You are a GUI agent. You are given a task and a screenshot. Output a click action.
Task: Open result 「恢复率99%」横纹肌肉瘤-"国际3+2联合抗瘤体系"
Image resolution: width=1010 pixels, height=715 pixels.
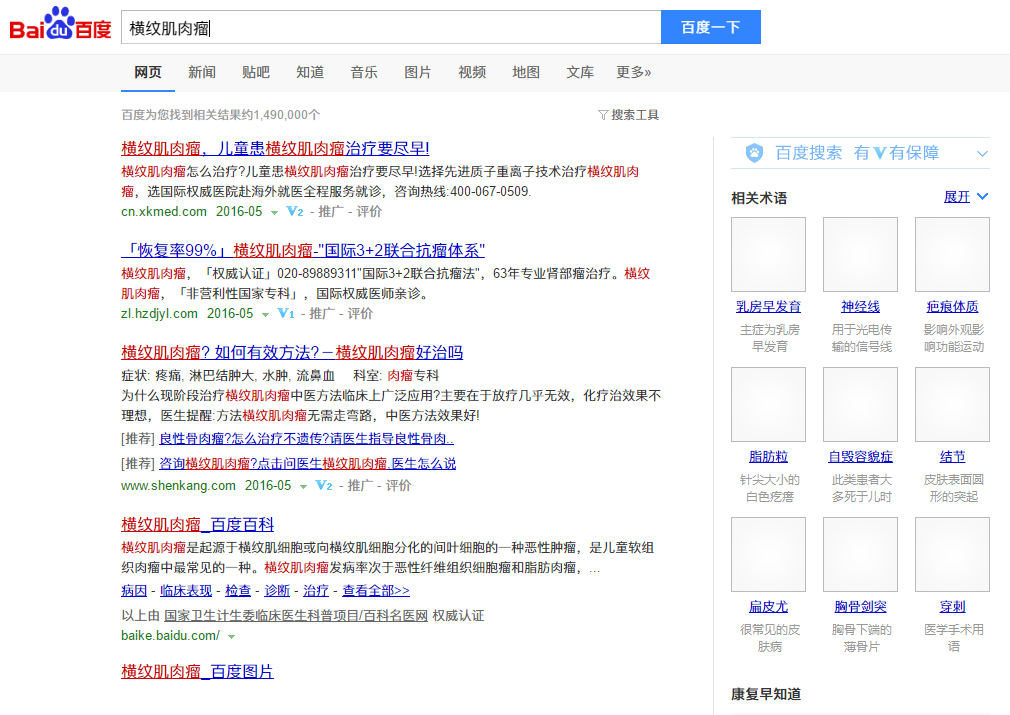click(303, 250)
